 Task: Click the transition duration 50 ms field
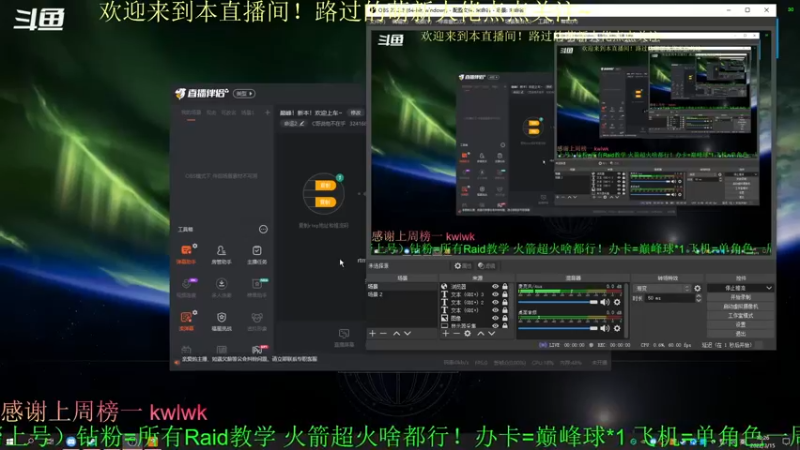tap(669, 298)
